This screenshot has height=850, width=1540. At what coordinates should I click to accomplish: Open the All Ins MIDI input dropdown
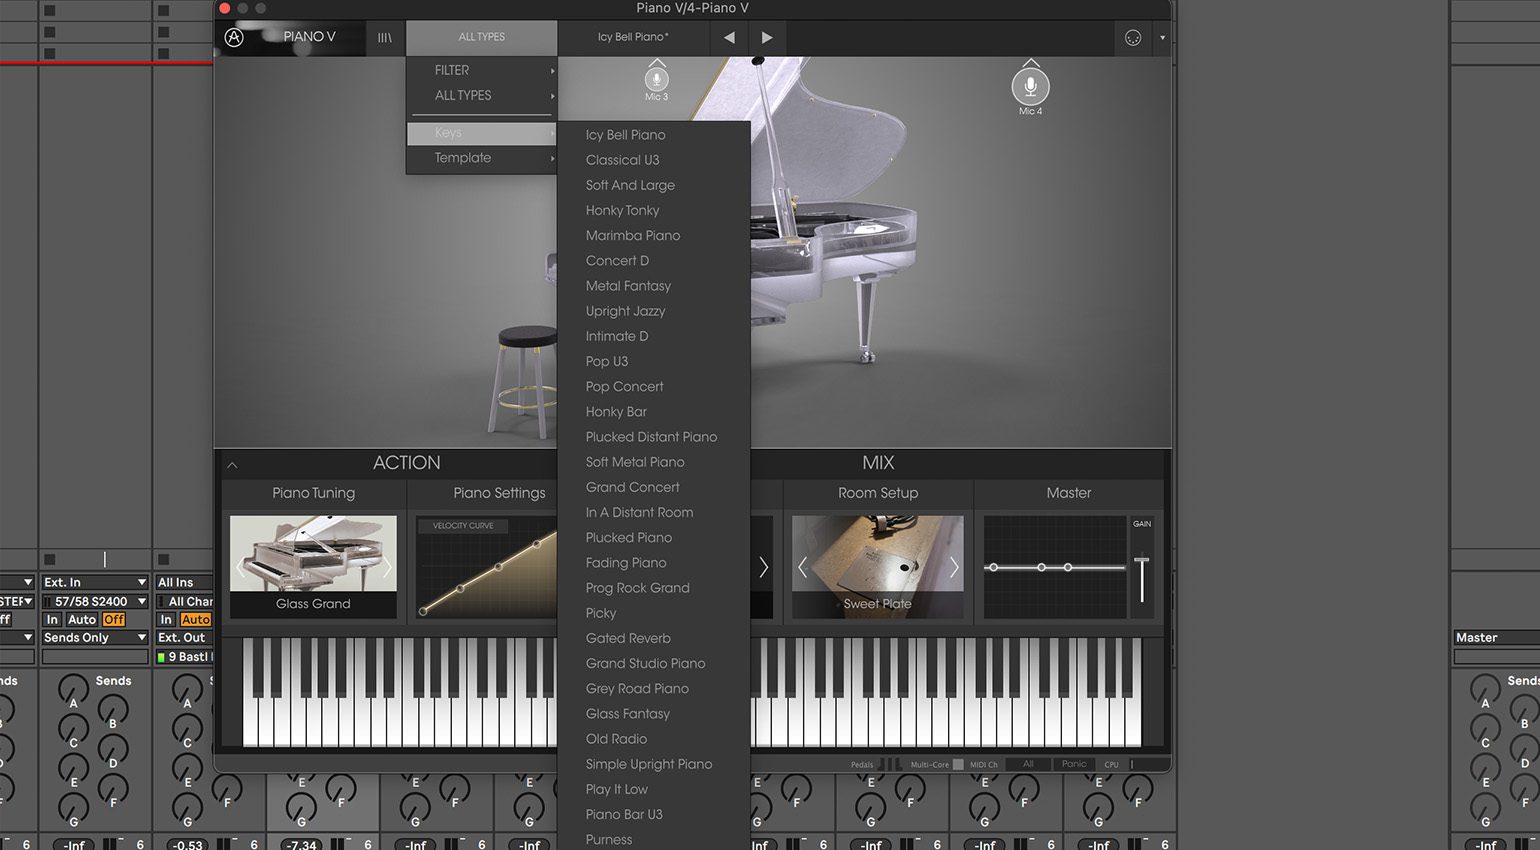coord(184,582)
